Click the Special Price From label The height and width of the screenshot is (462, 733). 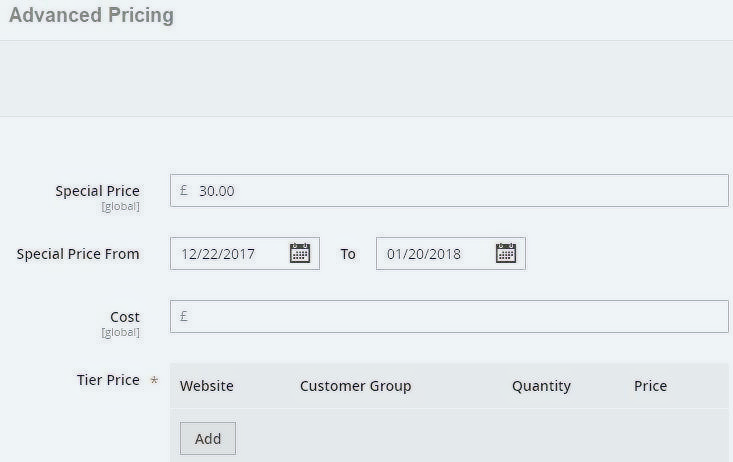78,254
